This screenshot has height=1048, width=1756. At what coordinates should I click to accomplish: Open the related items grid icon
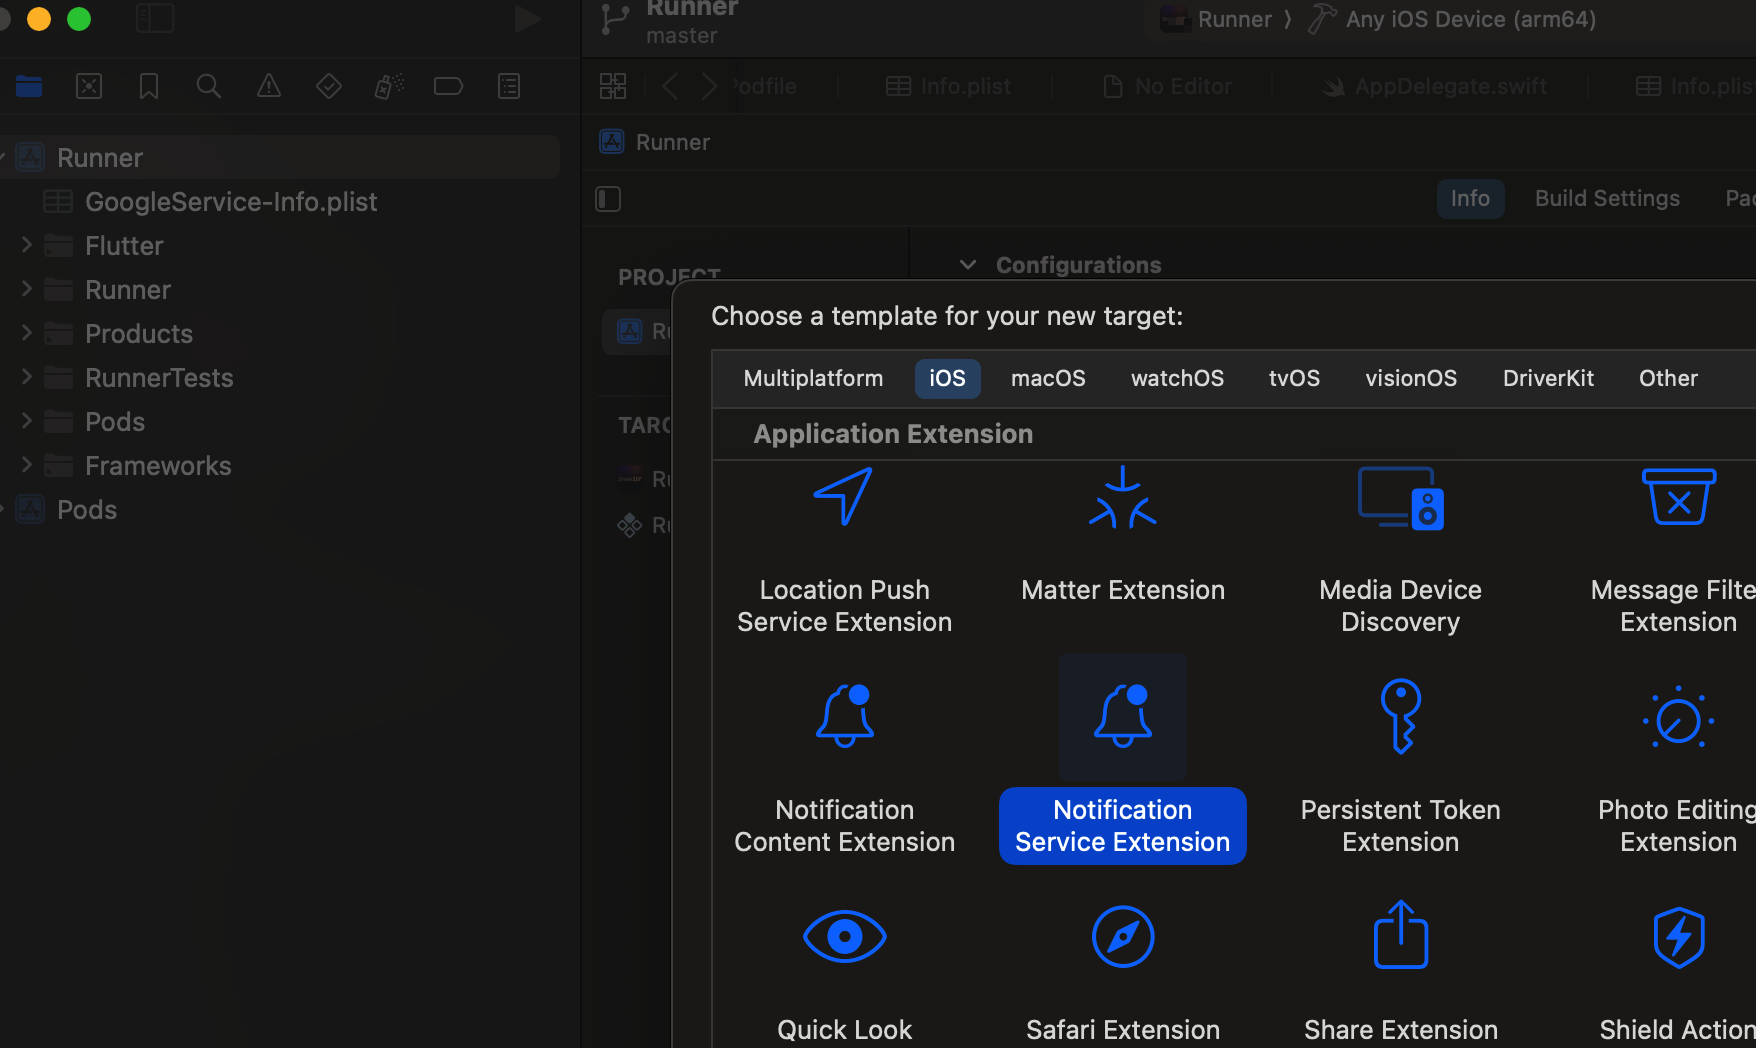613,87
